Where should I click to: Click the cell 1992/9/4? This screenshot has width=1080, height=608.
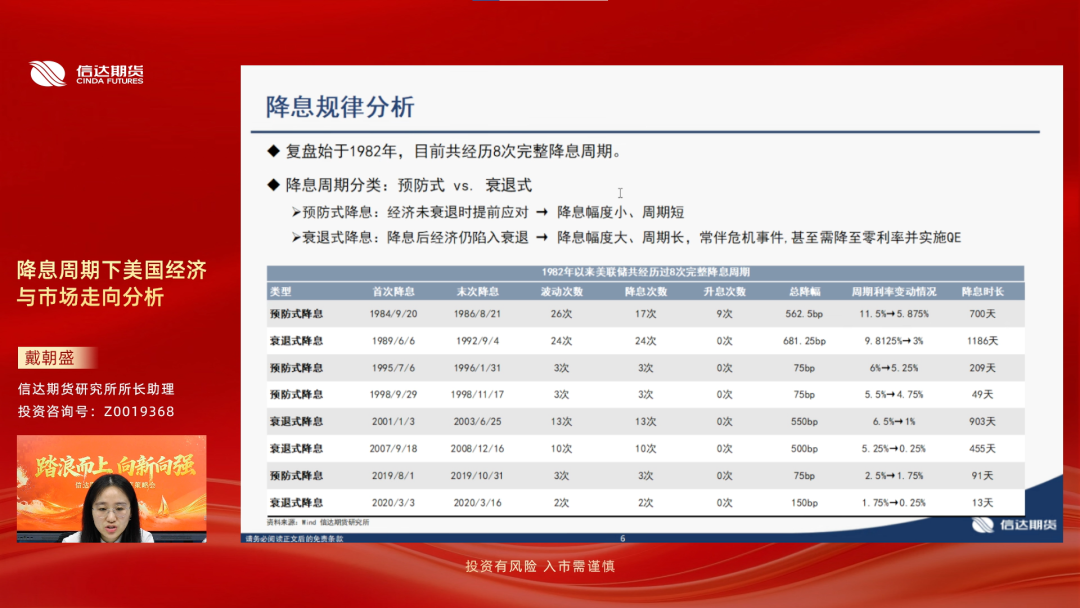click(477, 341)
